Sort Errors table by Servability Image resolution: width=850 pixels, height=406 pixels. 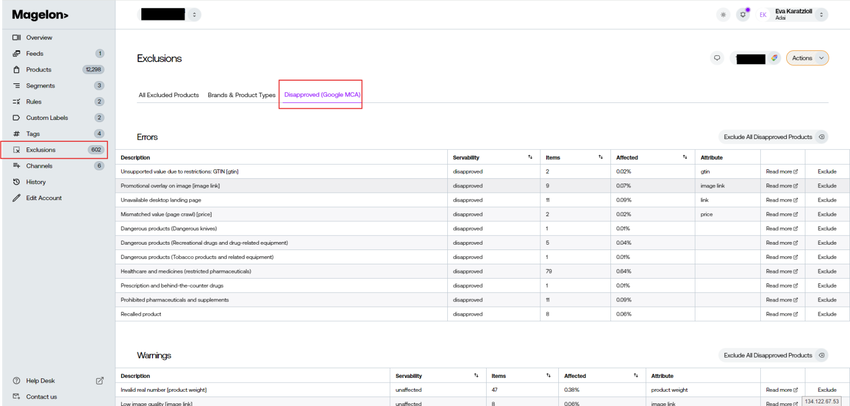pos(530,157)
